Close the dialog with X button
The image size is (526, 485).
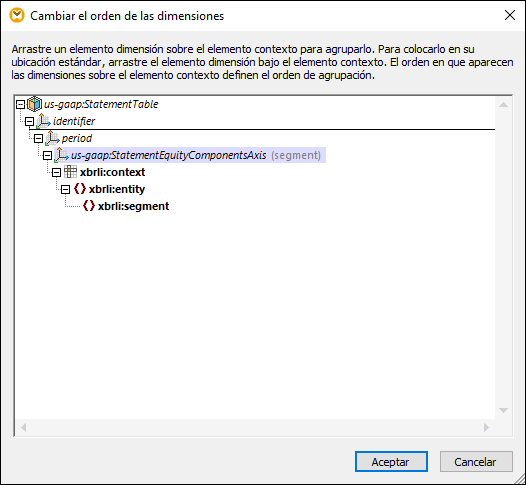(x=510, y=15)
